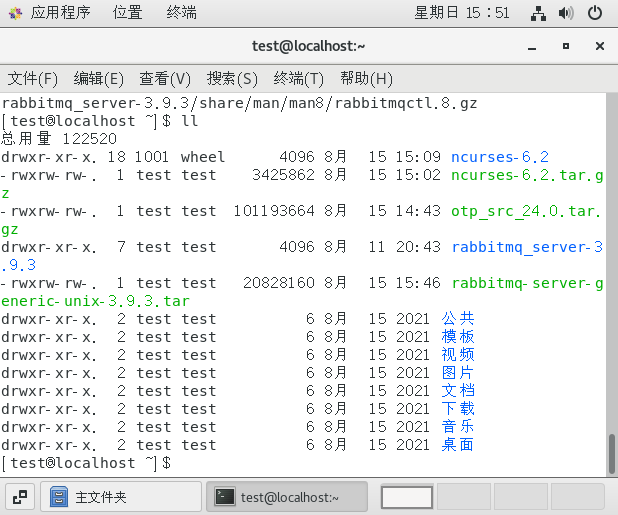Click the directory name ncurses-6.2
Screen dimensions: 618x515
click(500, 157)
